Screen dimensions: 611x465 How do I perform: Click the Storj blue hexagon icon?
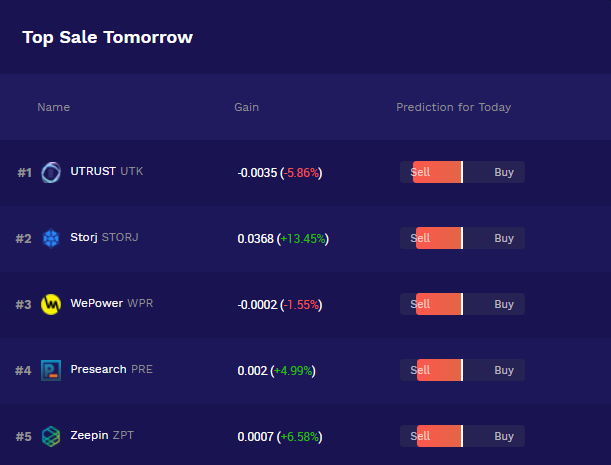click(x=51, y=238)
